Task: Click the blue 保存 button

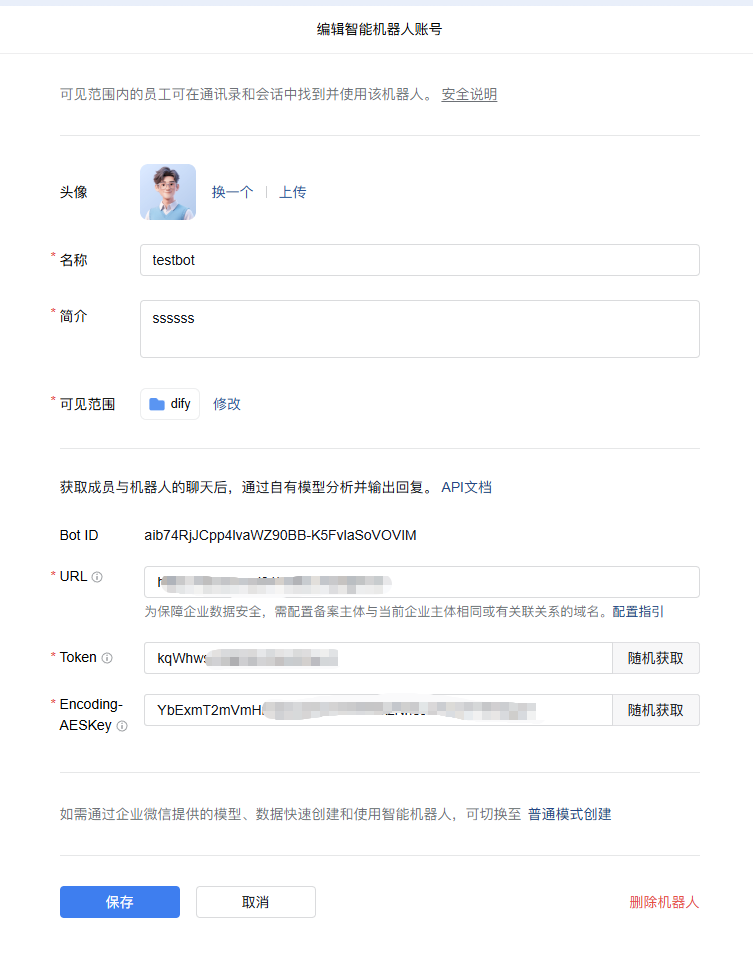Action: click(120, 902)
